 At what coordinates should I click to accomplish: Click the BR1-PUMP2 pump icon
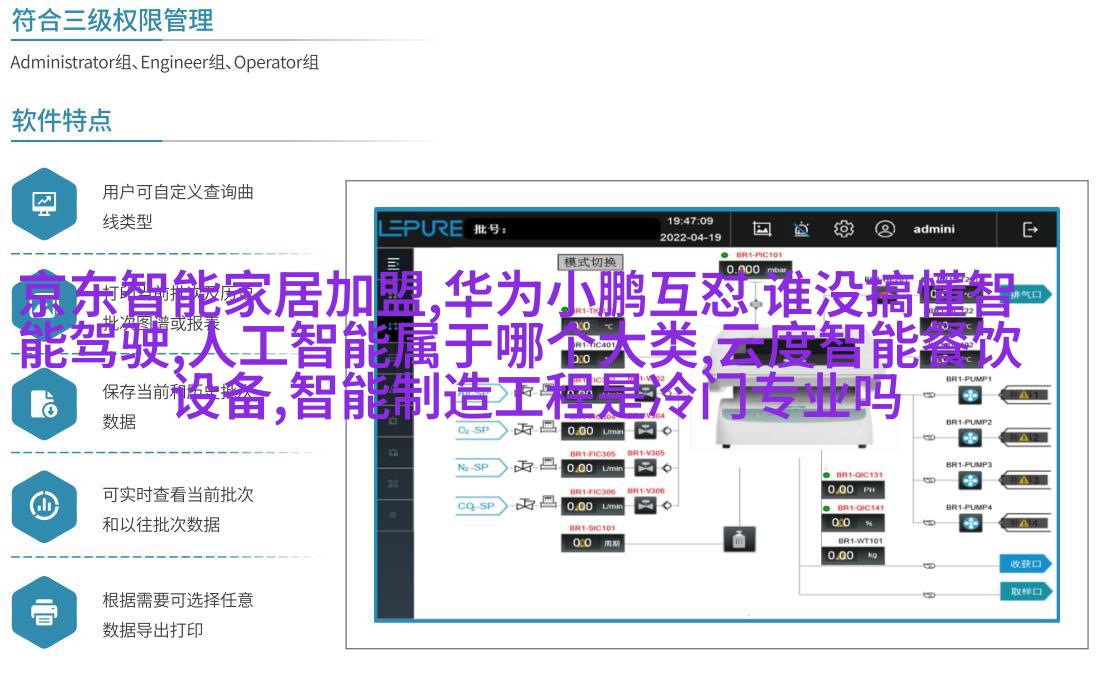coord(971,438)
